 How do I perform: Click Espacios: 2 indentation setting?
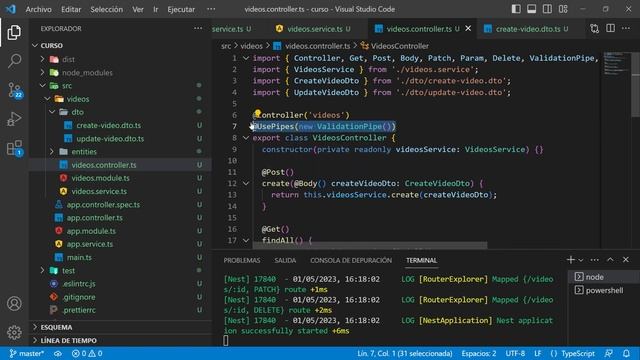(x=479, y=353)
